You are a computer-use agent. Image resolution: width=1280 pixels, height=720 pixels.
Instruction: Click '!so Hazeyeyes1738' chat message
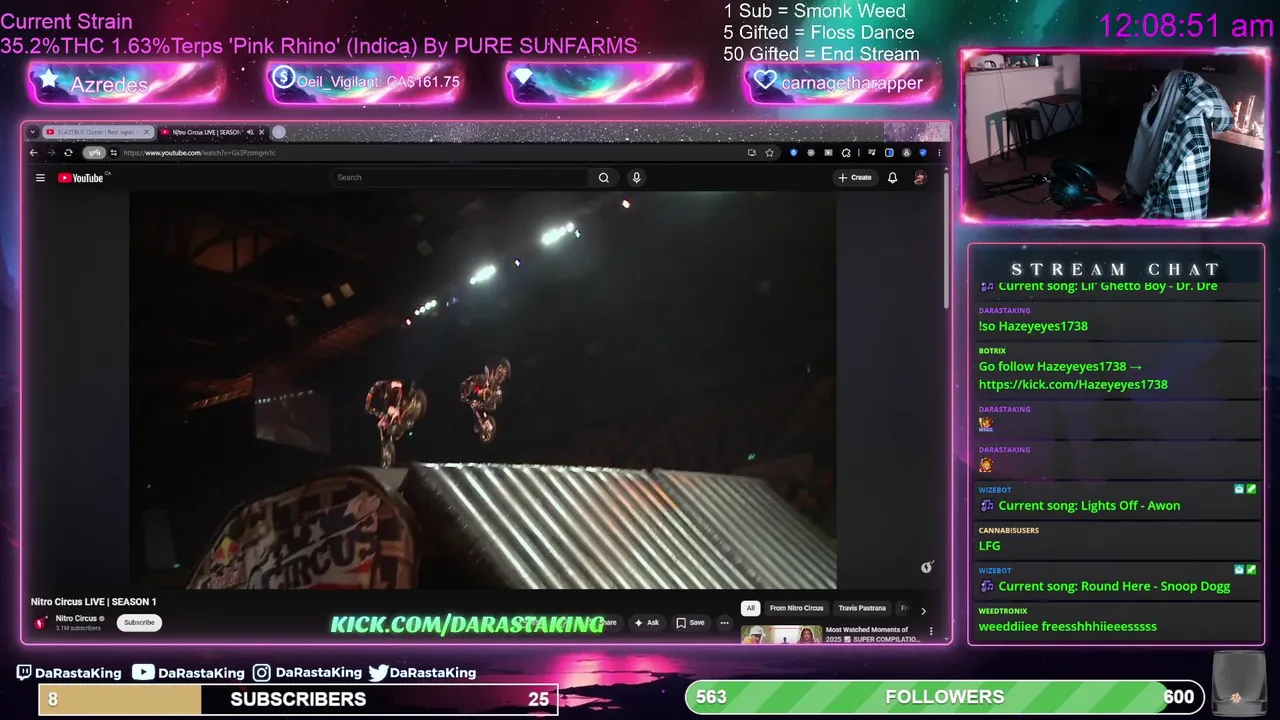[1033, 326]
